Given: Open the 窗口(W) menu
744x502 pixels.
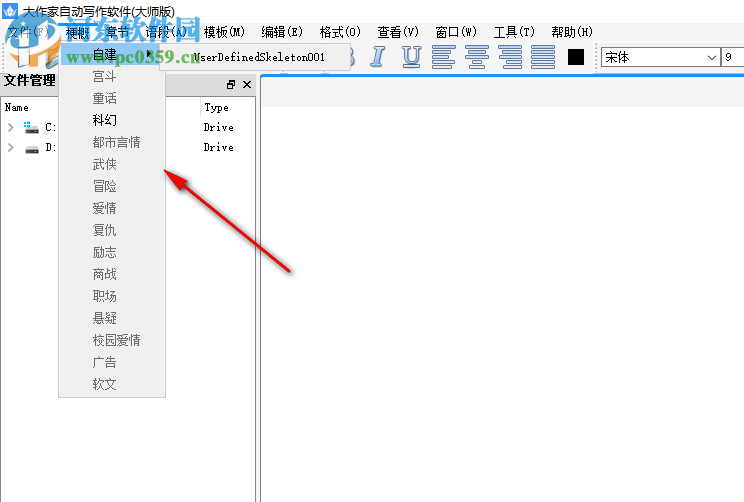Looking at the screenshot, I should pos(456,32).
